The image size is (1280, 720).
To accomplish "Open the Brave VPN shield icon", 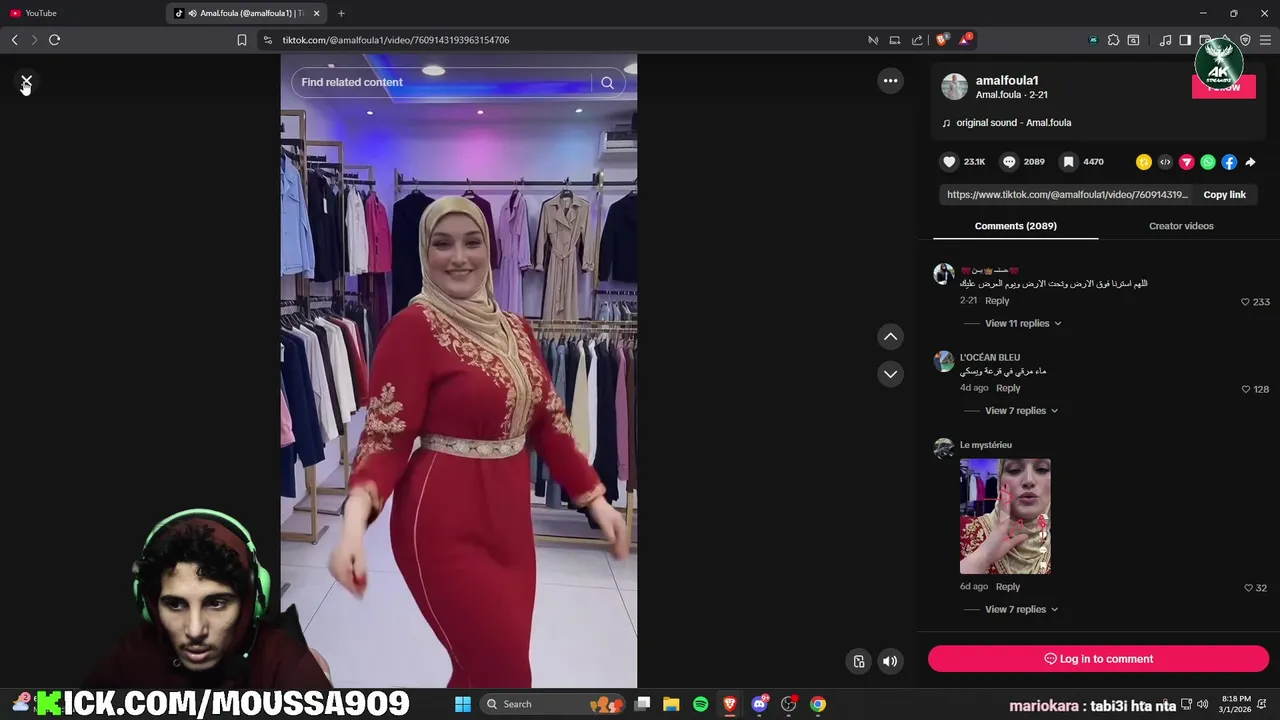I will [x=1245, y=40].
